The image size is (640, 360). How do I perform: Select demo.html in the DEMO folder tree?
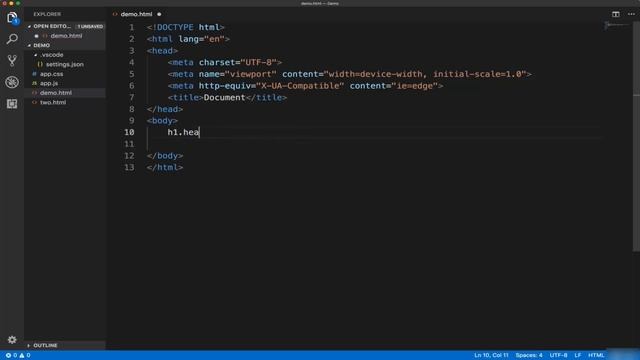pyautogui.click(x=56, y=93)
